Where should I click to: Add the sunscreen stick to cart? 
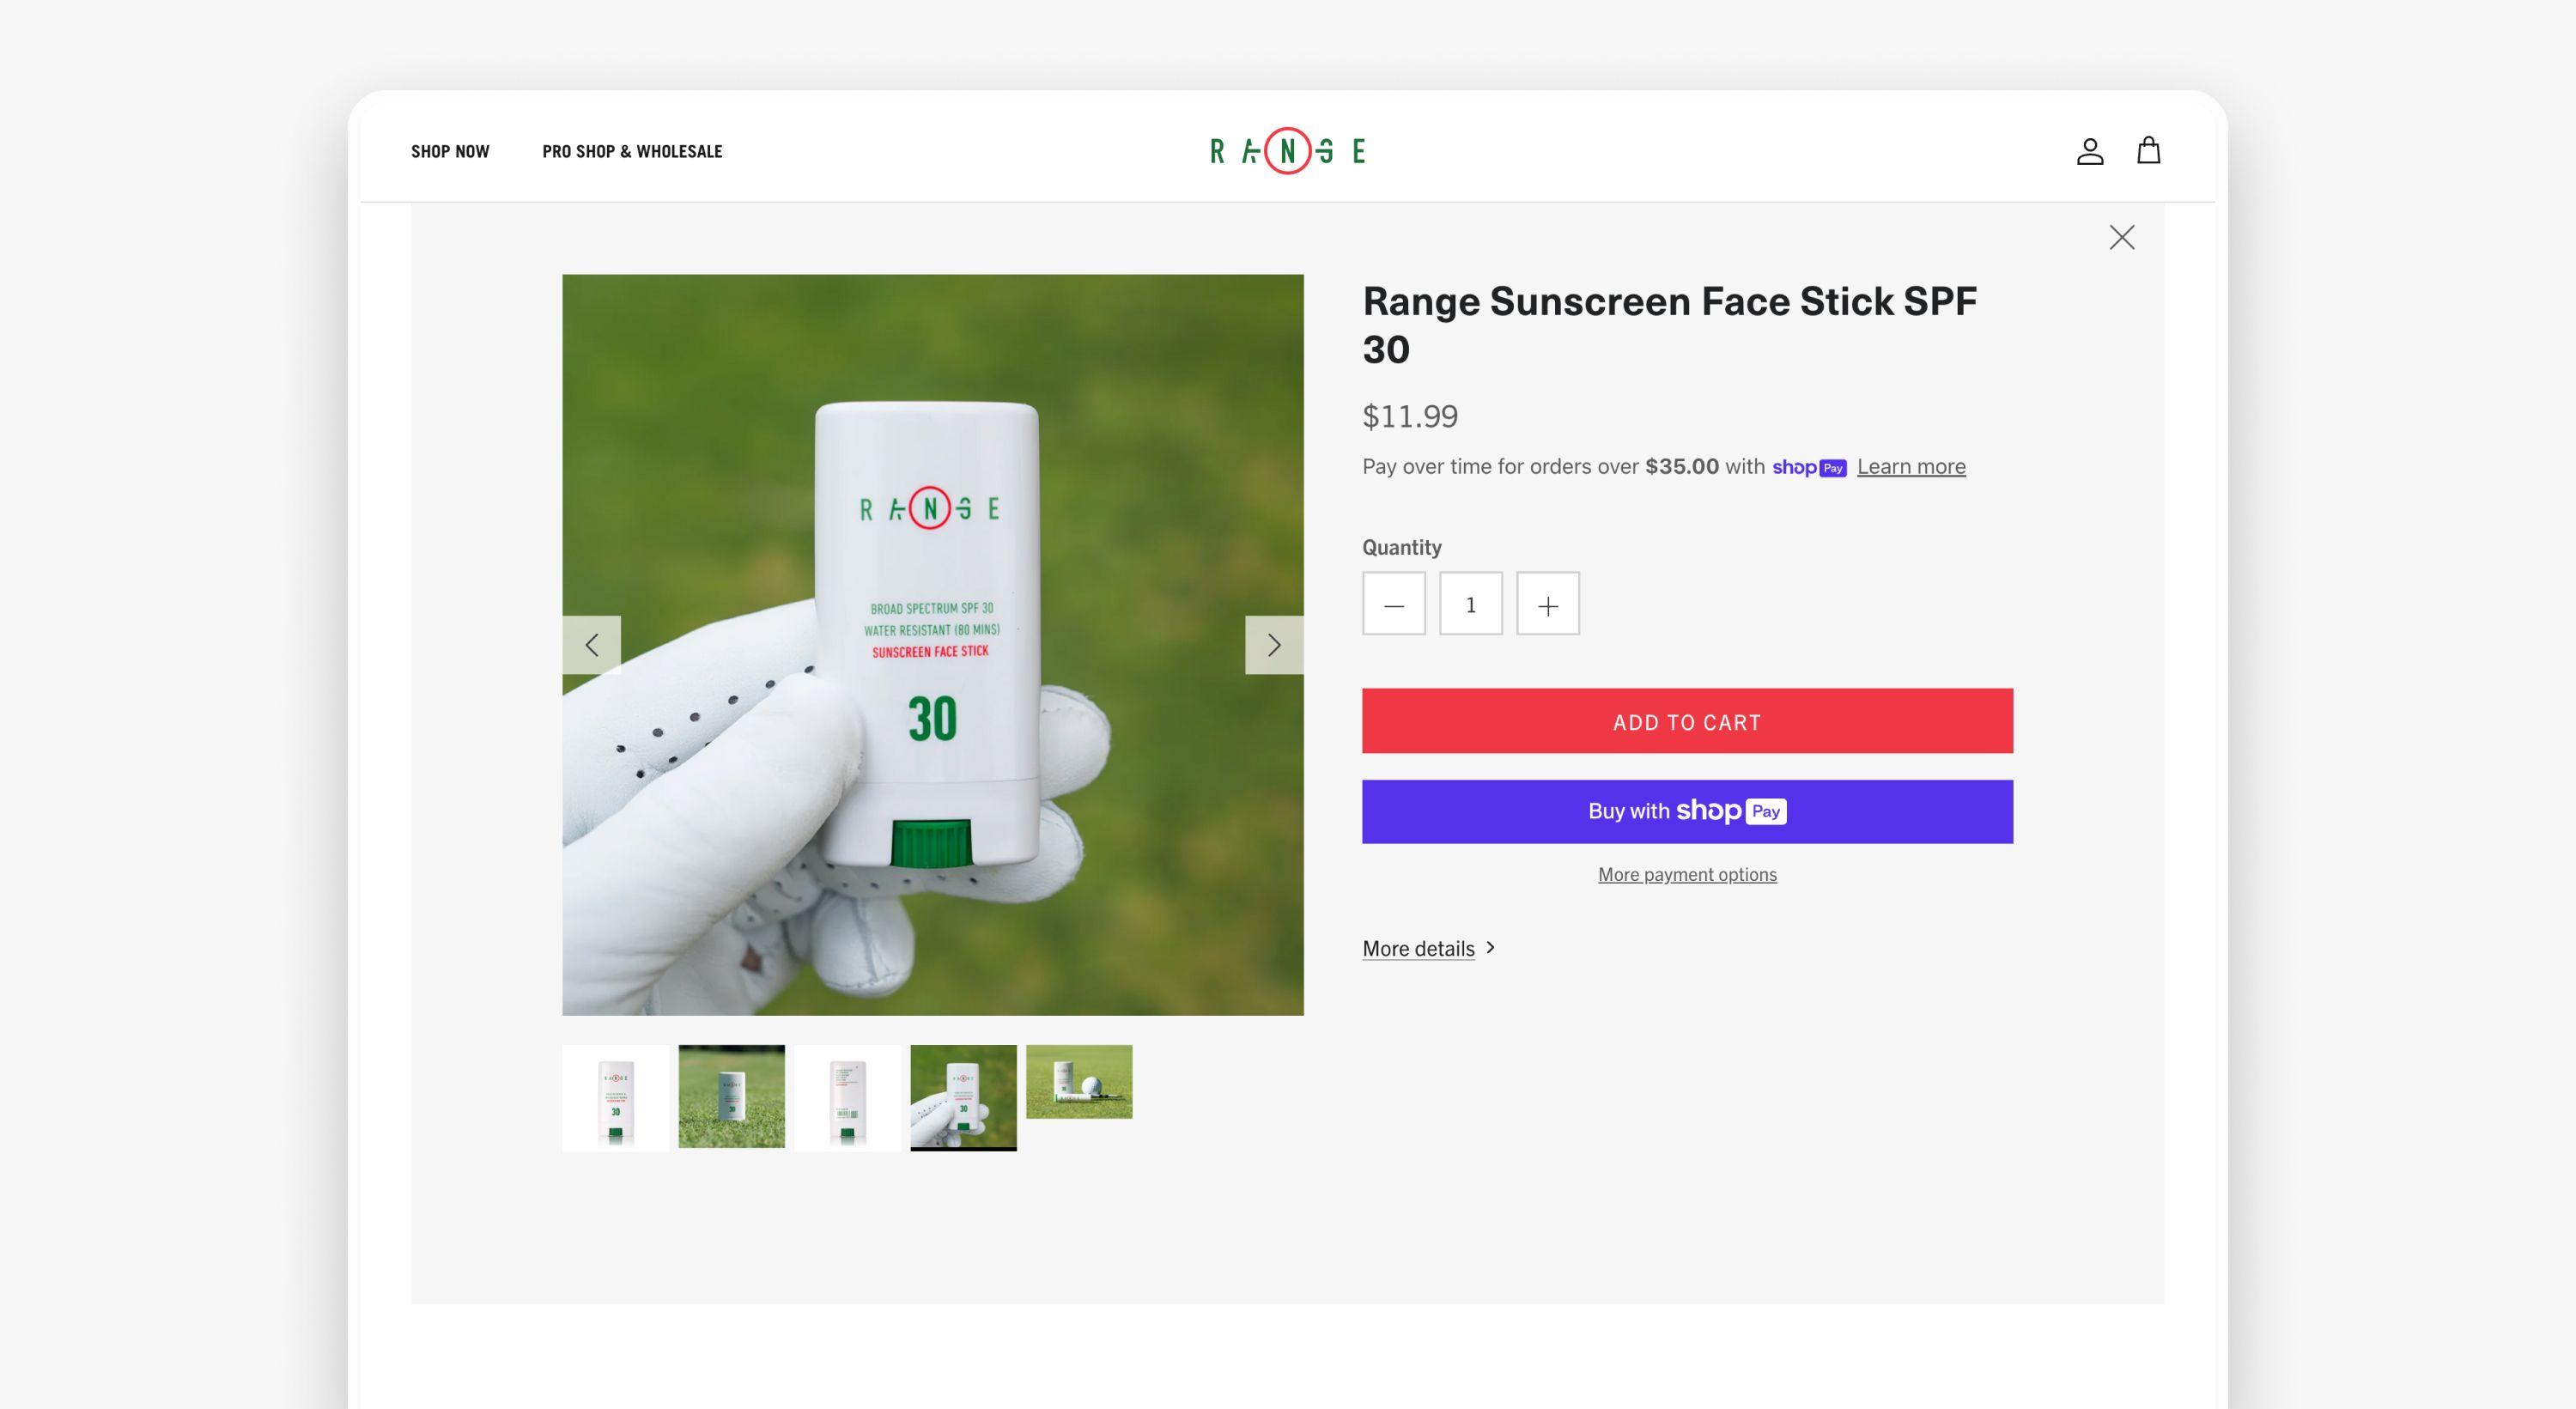coord(1687,721)
